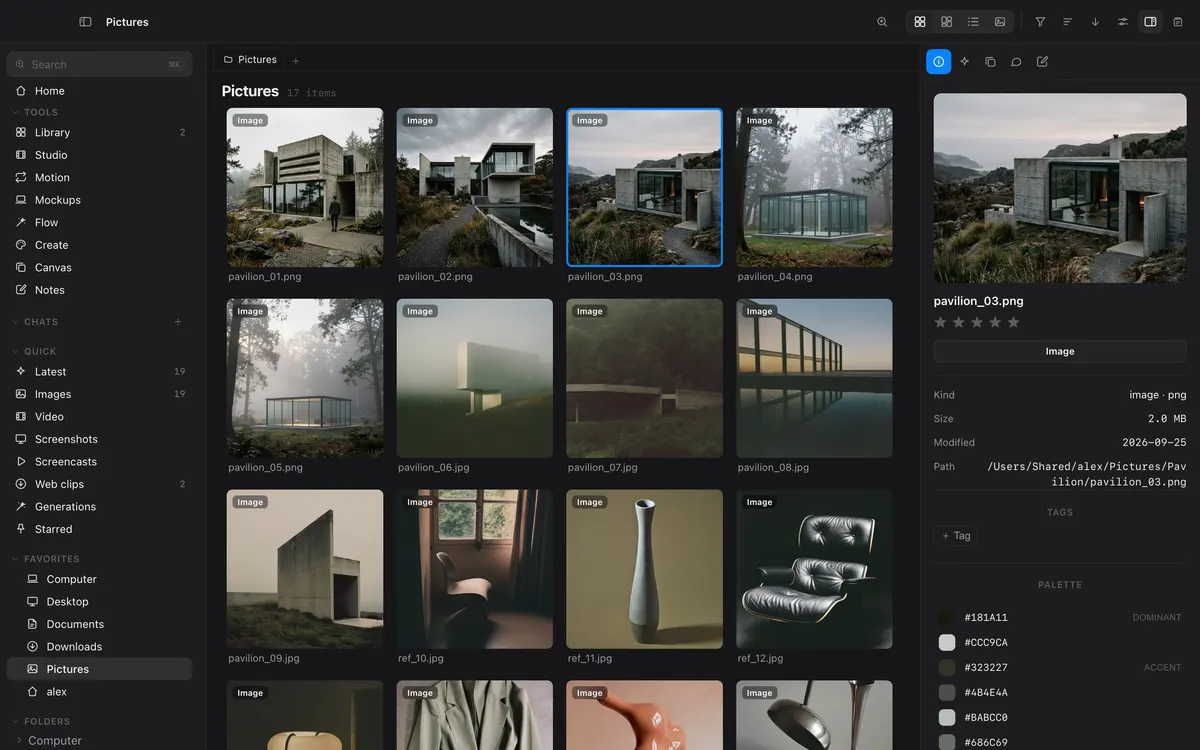Screen dimensions: 1200x750
Task: Open the Canvas tool in the sidebar
Action: coord(99,267)
